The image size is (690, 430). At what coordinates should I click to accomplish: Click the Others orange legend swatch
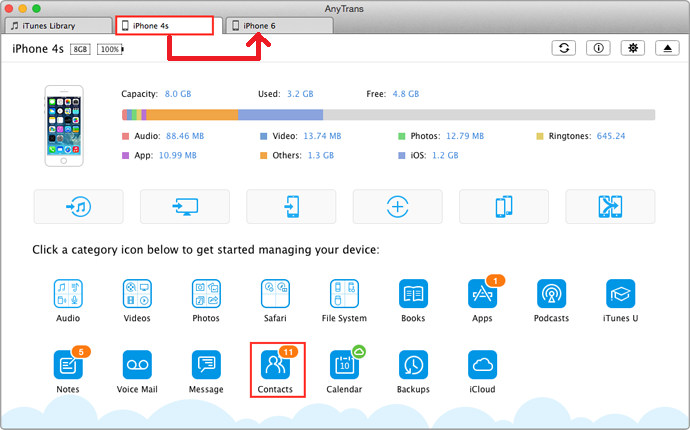pos(264,155)
